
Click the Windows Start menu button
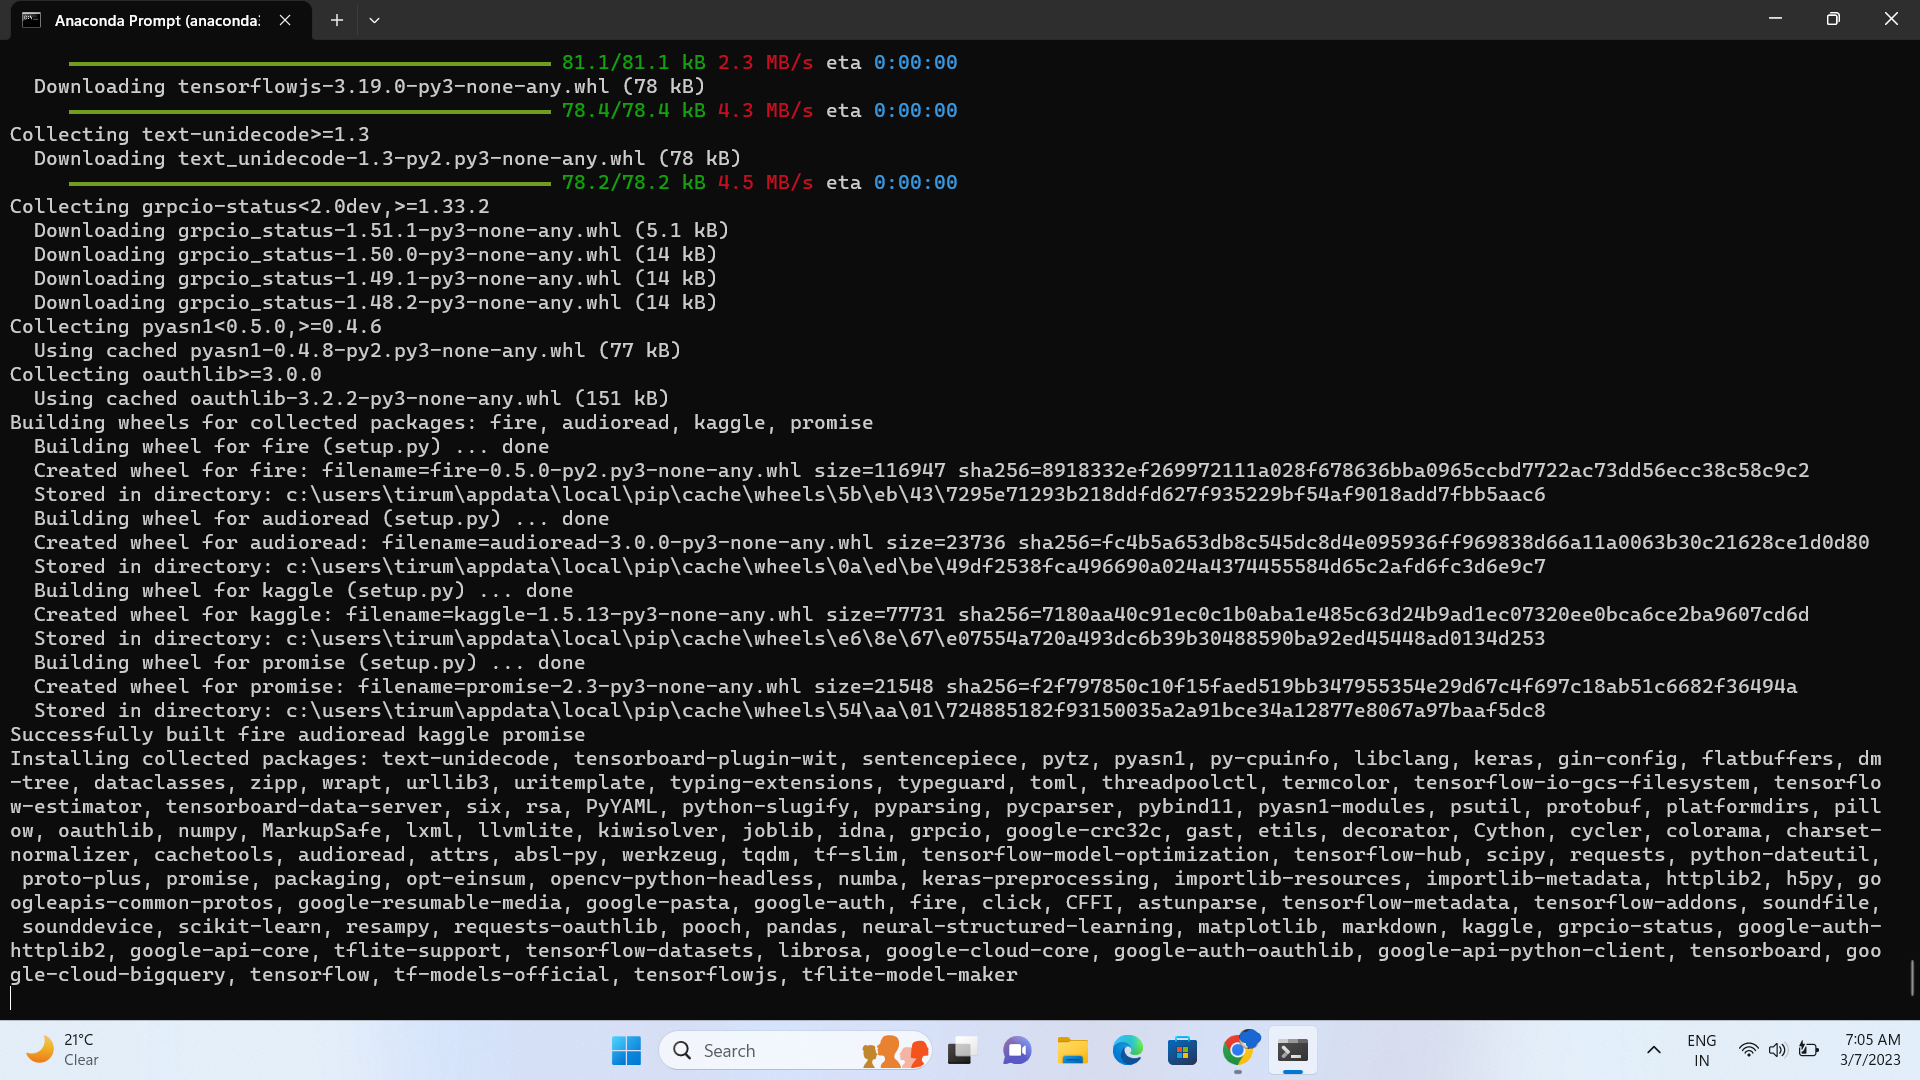coord(626,1050)
